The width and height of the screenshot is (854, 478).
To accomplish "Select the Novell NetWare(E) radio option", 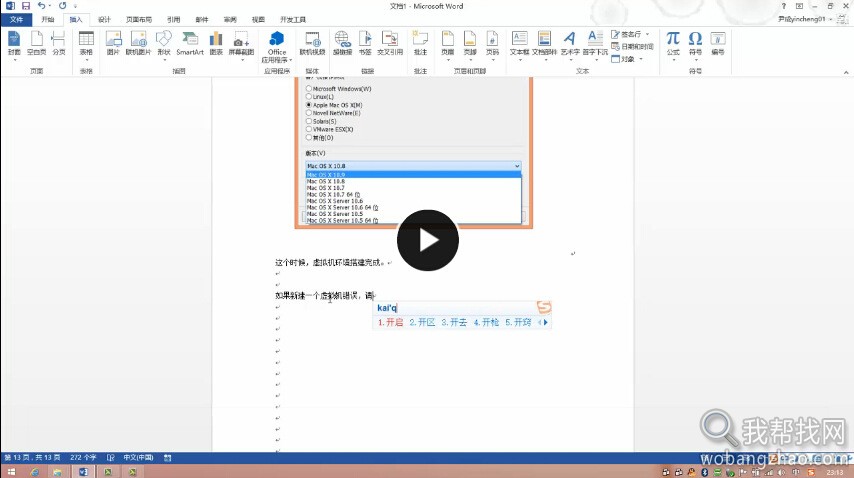I will (309, 113).
